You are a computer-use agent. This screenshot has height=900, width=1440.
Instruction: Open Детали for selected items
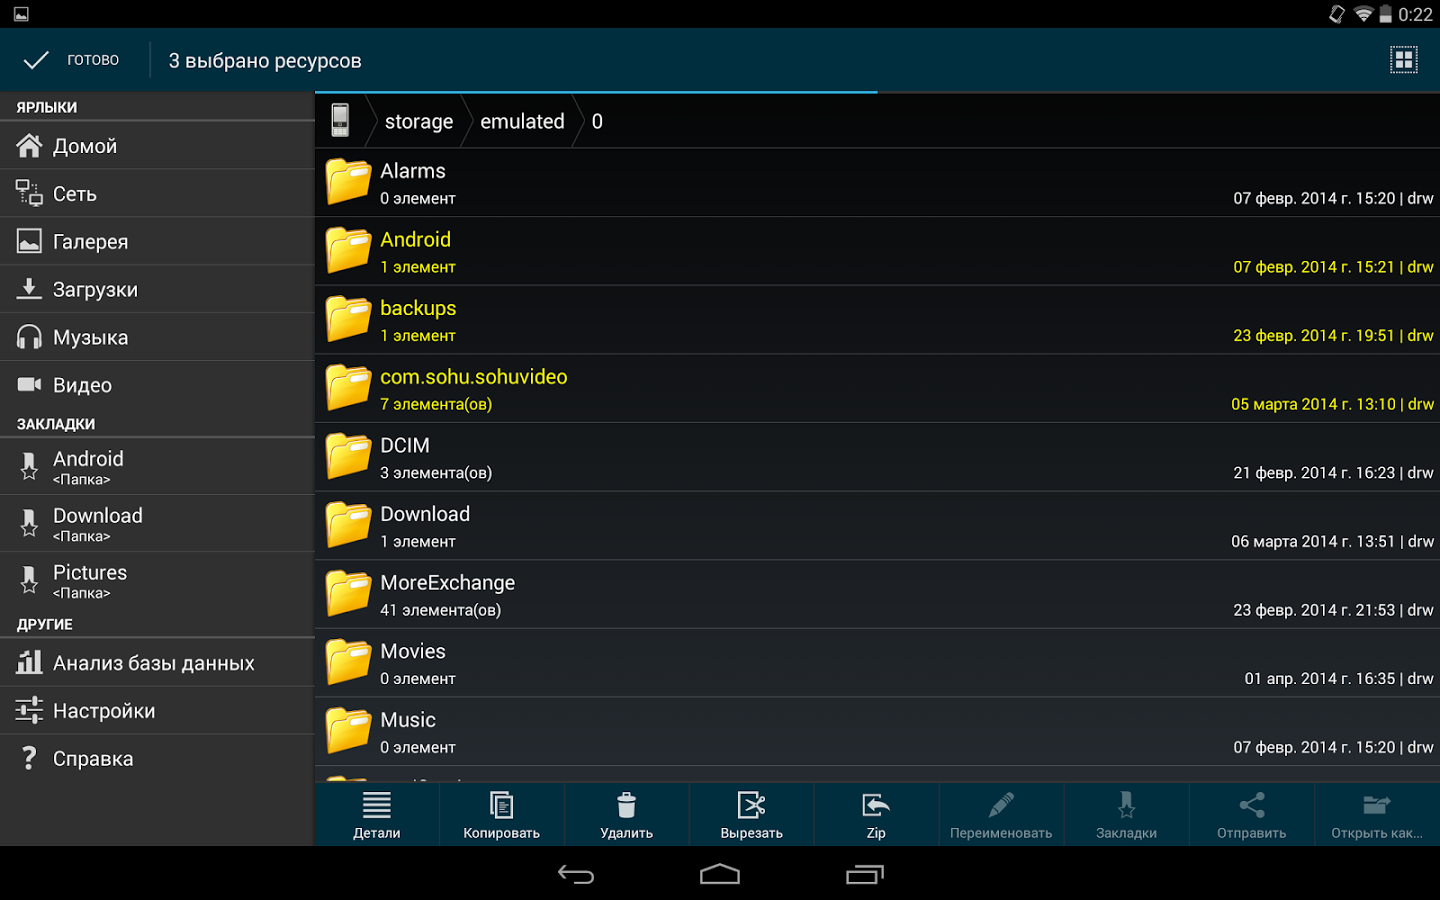tap(377, 815)
